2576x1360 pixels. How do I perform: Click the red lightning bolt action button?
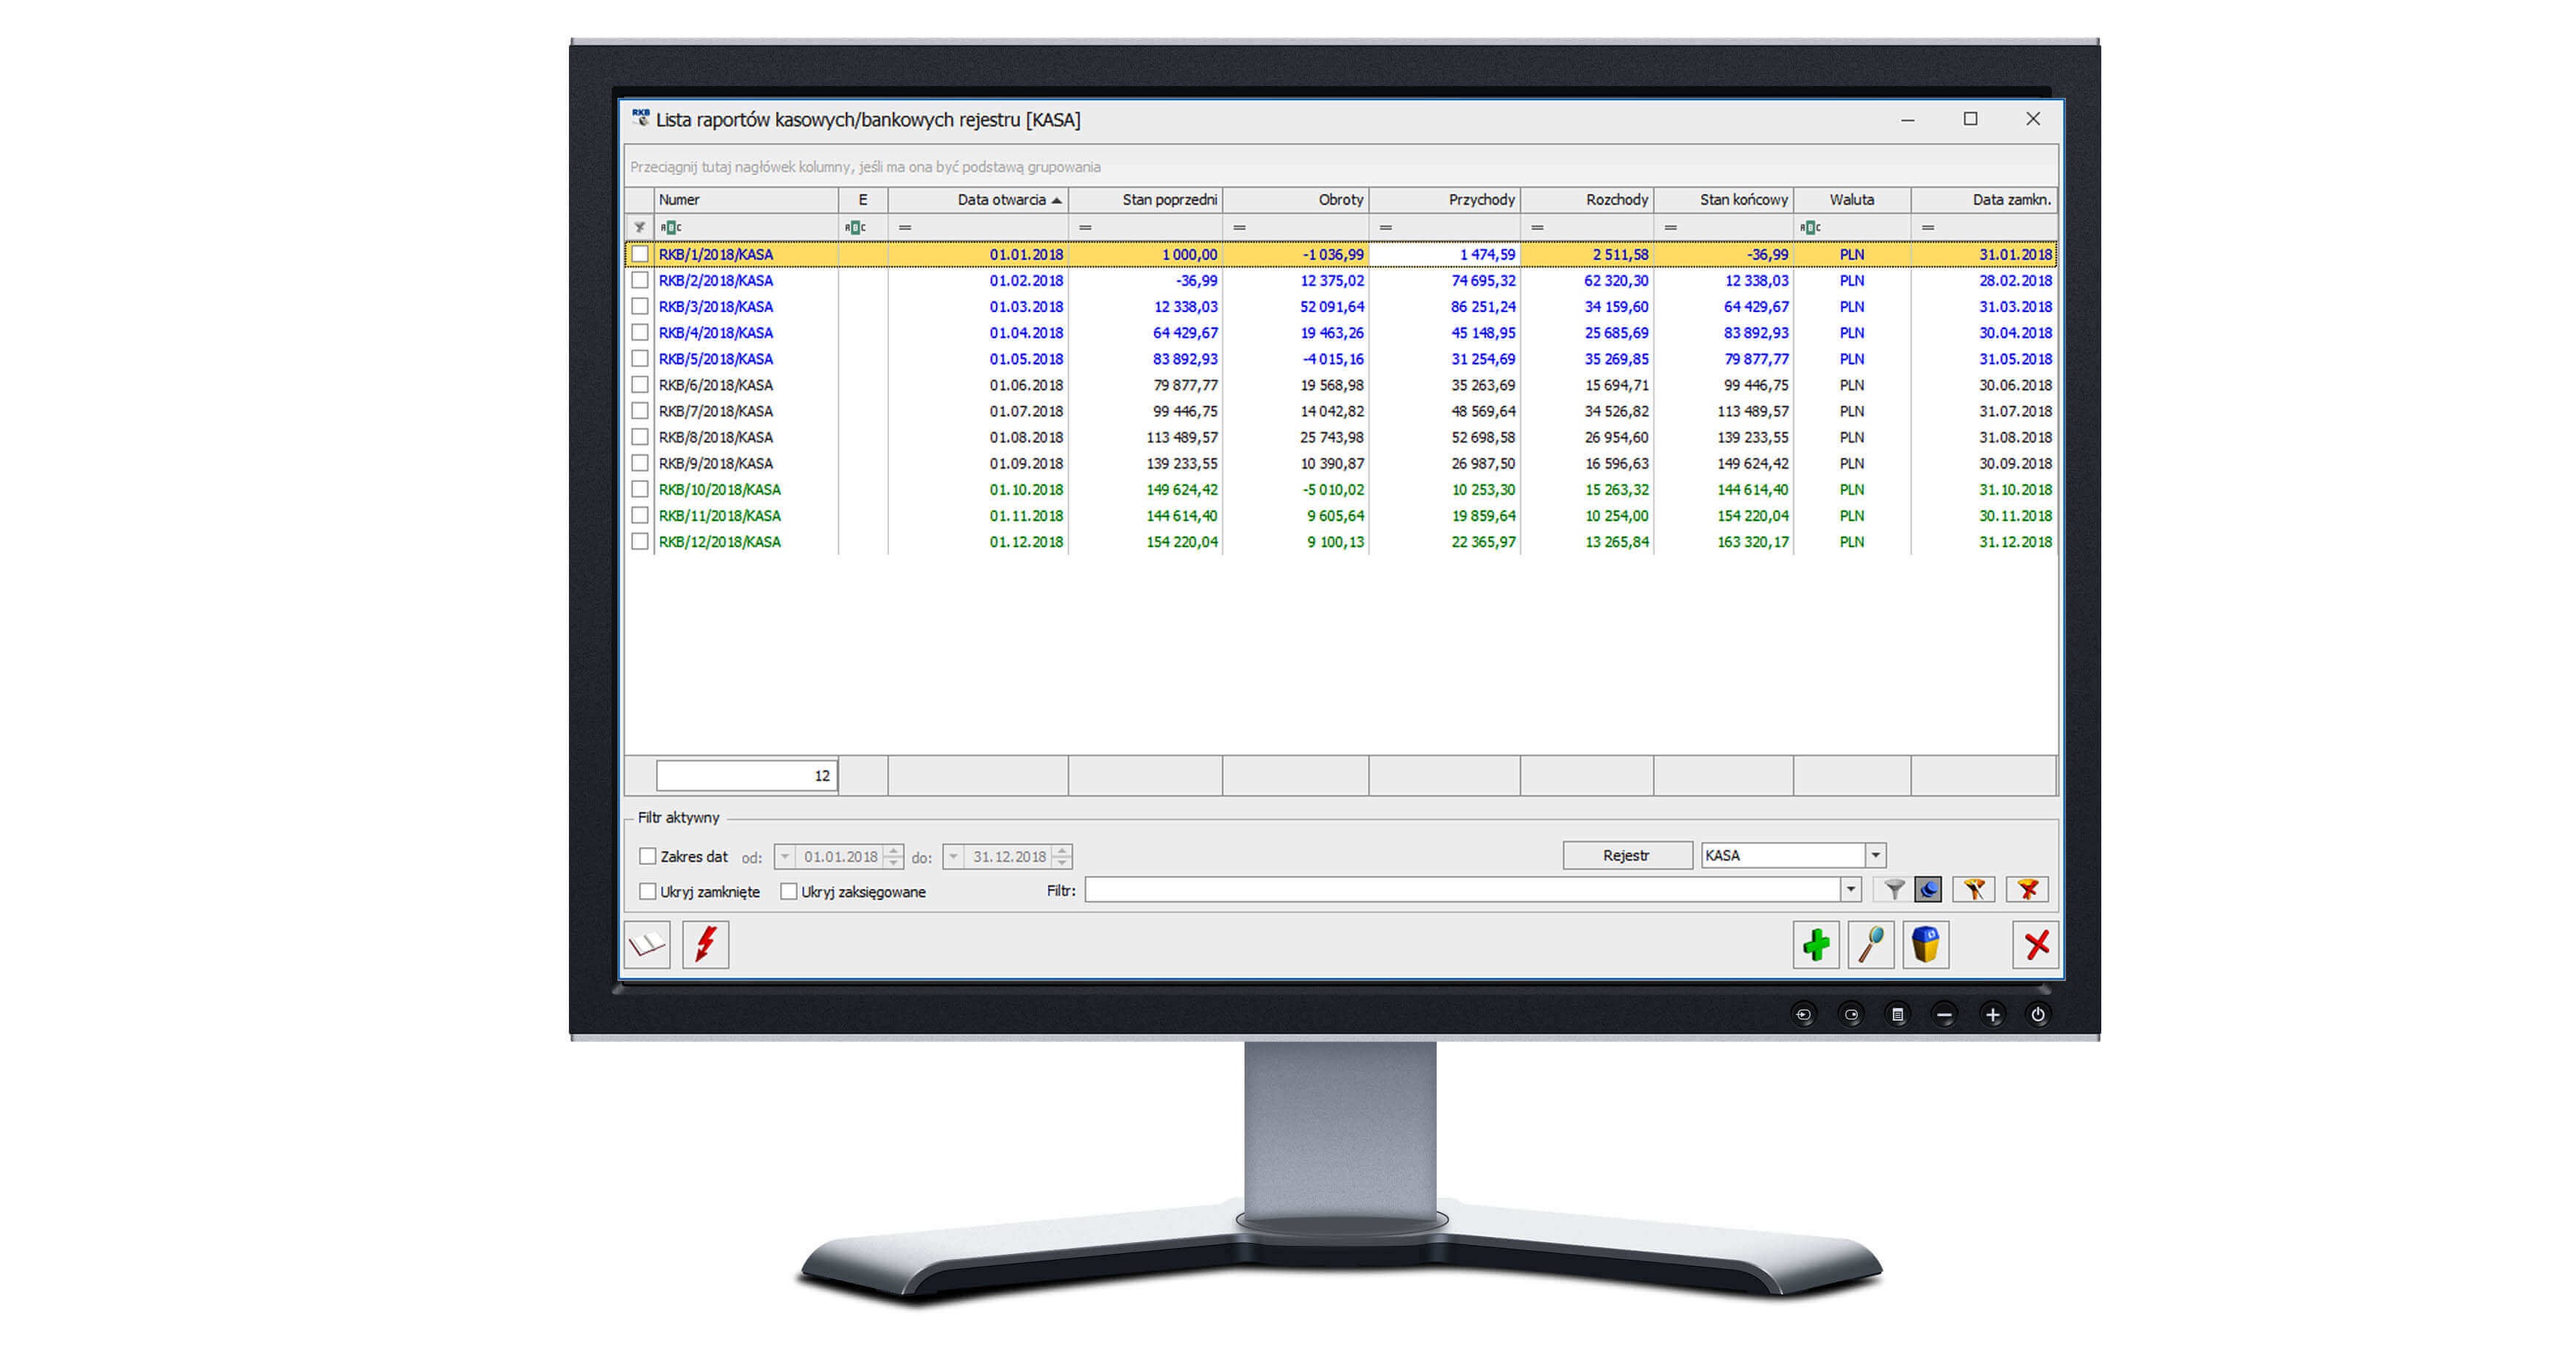pyautogui.click(x=706, y=944)
